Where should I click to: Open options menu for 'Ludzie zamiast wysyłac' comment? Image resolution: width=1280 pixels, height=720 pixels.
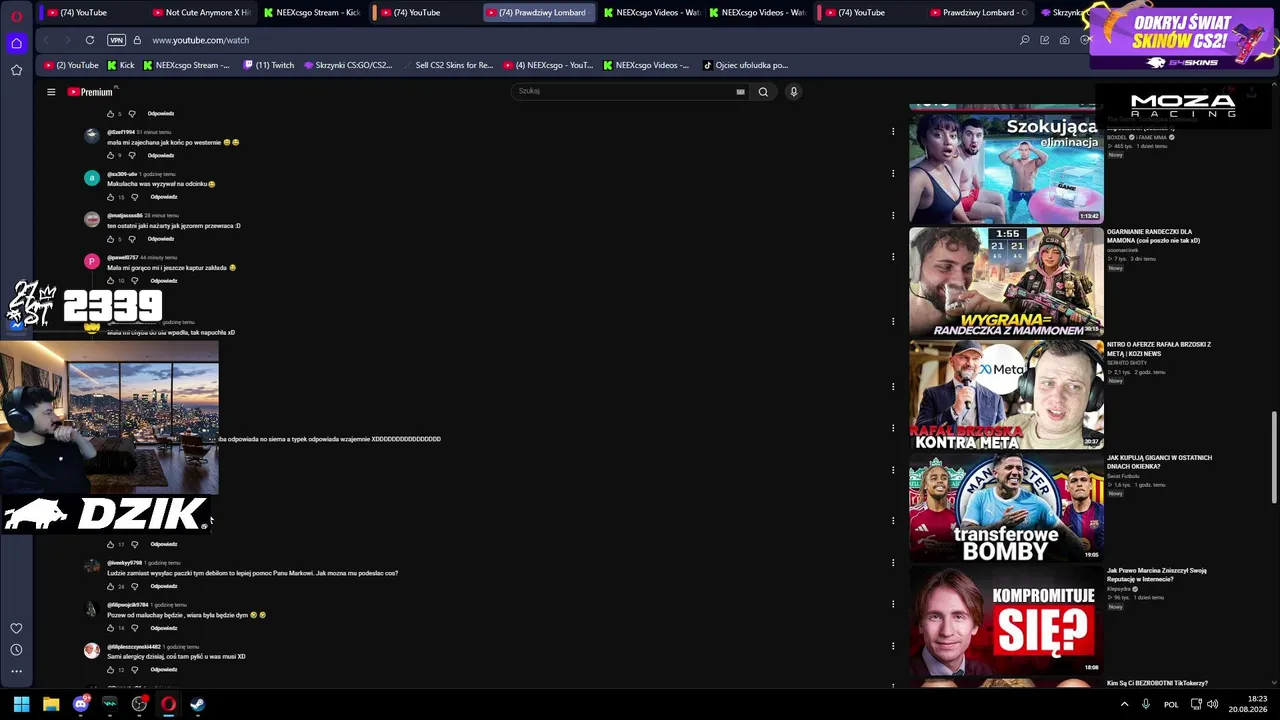click(893, 562)
